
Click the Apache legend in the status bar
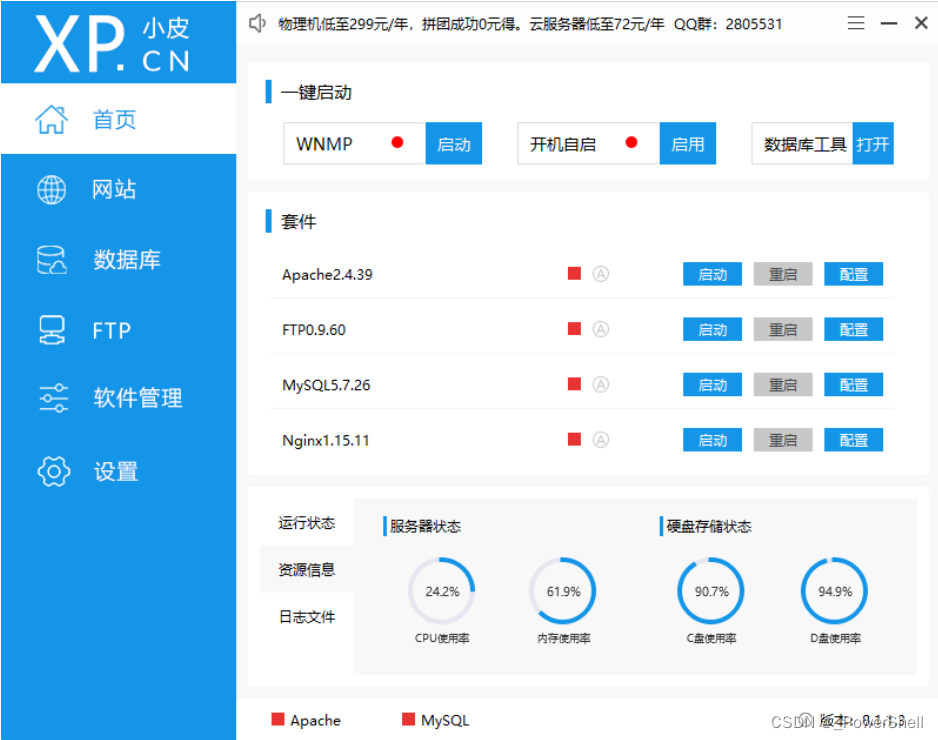coord(307,719)
